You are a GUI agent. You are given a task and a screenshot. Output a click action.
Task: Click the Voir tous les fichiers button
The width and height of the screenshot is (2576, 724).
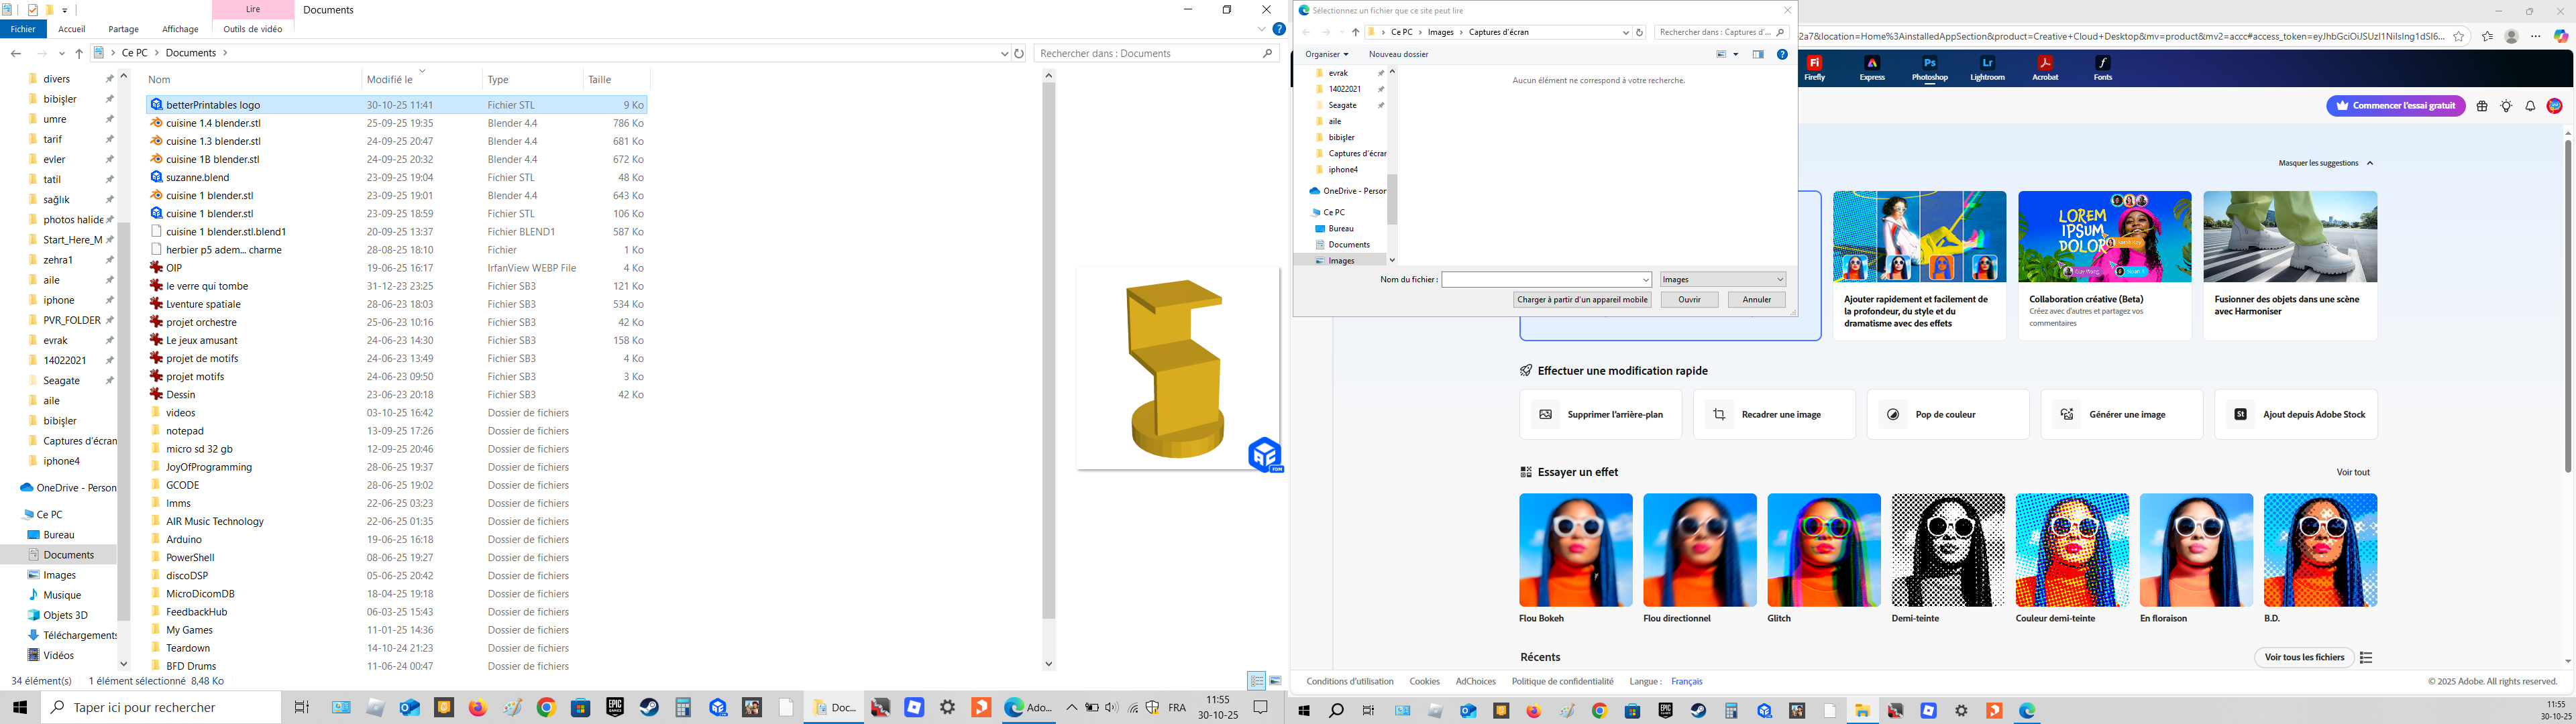(x=2304, y=657)
